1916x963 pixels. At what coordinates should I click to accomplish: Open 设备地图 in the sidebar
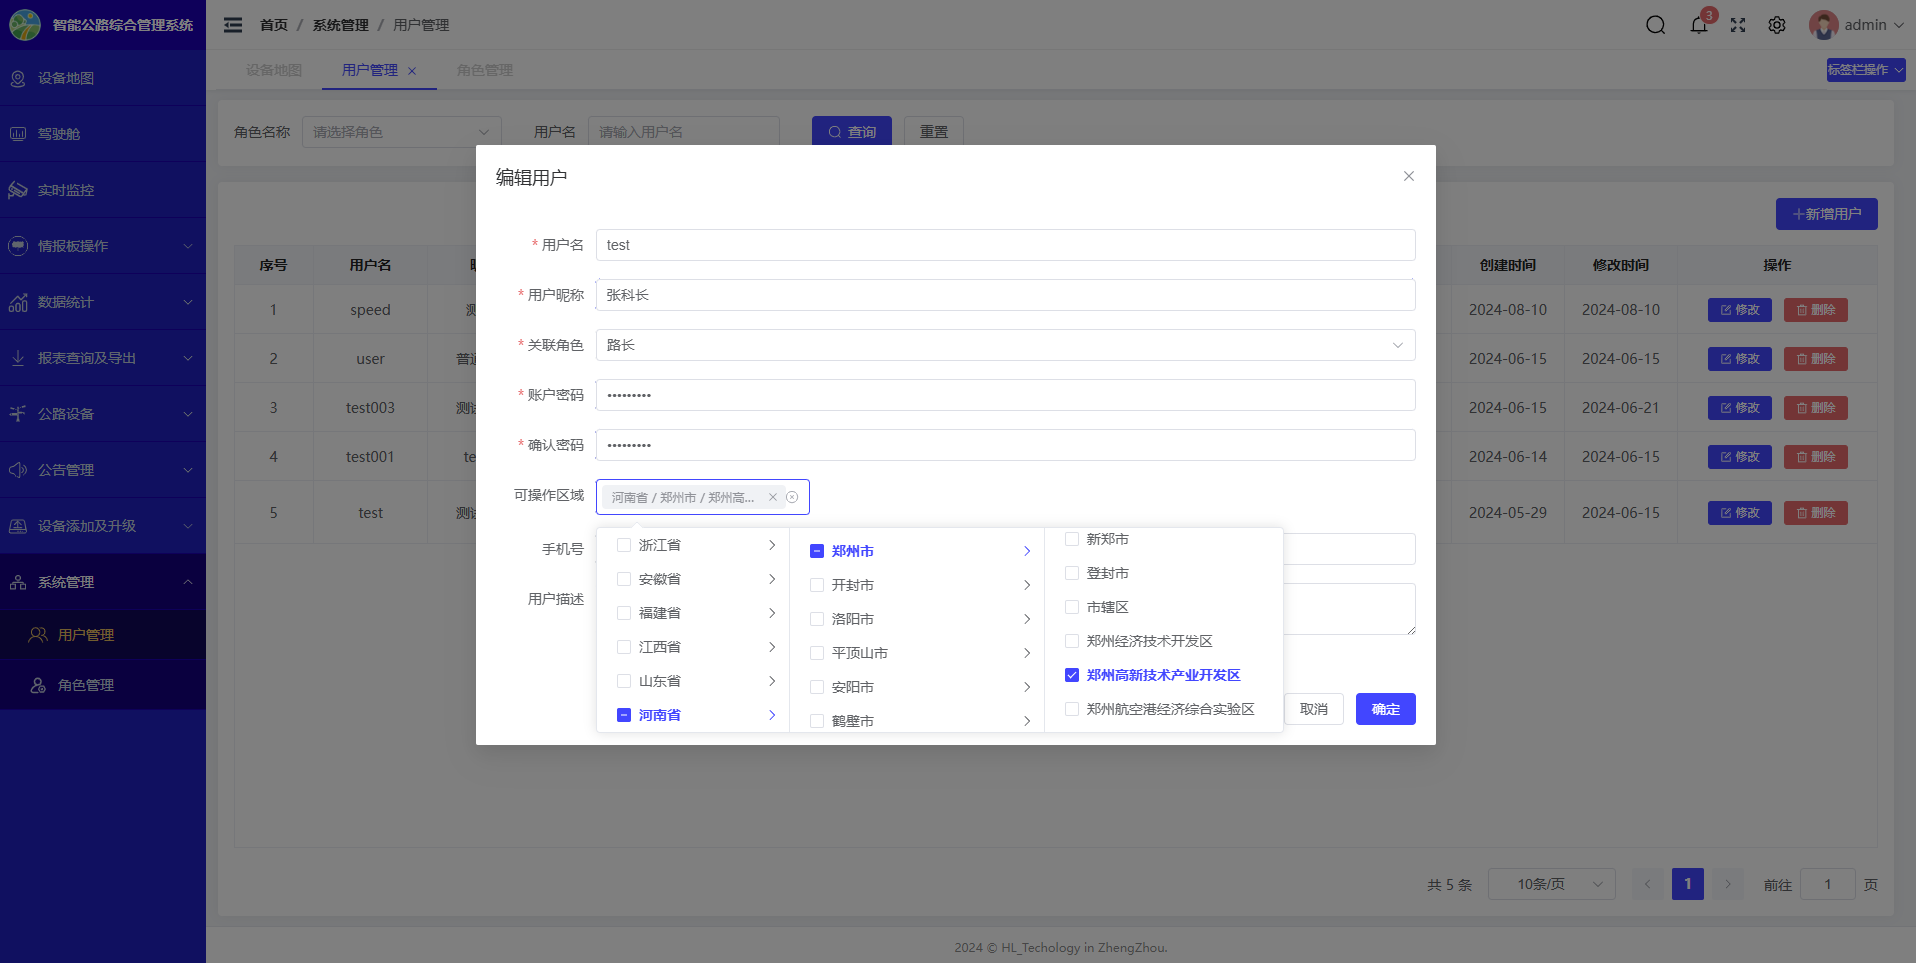click(66, 78)
